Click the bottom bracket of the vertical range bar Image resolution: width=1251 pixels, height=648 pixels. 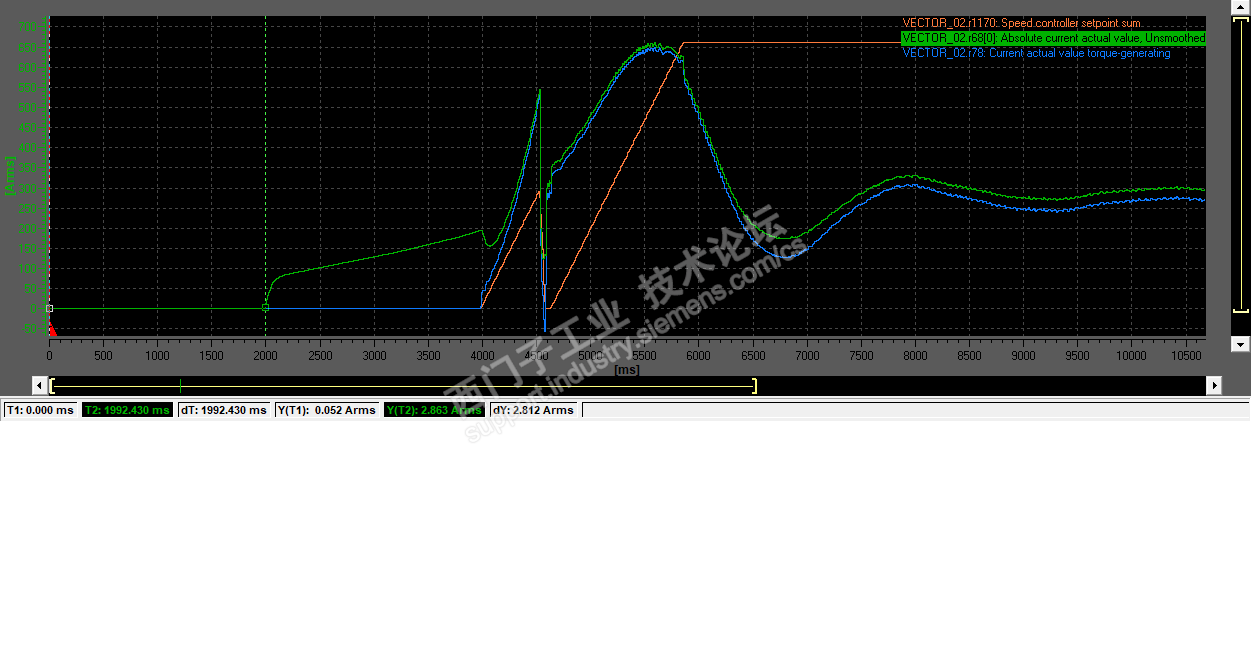1240,310
